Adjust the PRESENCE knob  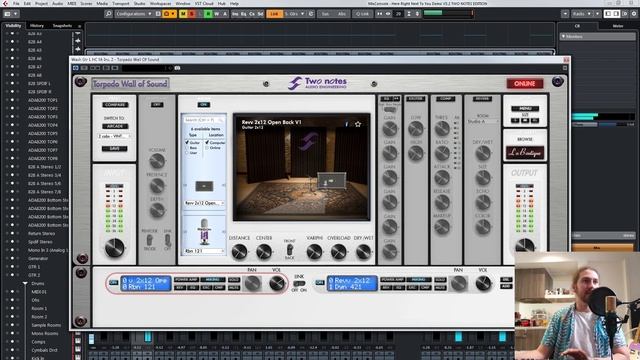(157, 186)
